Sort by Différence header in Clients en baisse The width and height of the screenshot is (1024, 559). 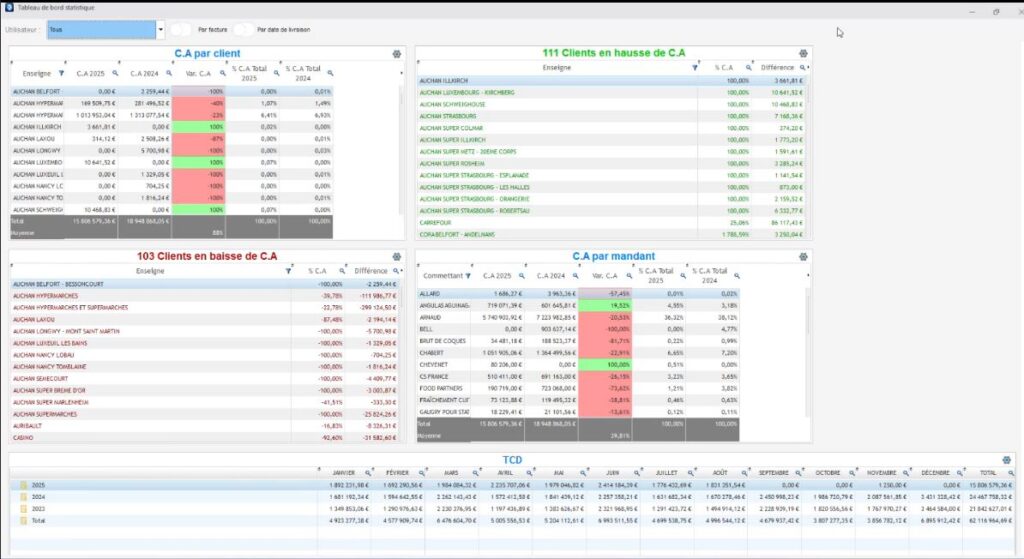point(371,270)
